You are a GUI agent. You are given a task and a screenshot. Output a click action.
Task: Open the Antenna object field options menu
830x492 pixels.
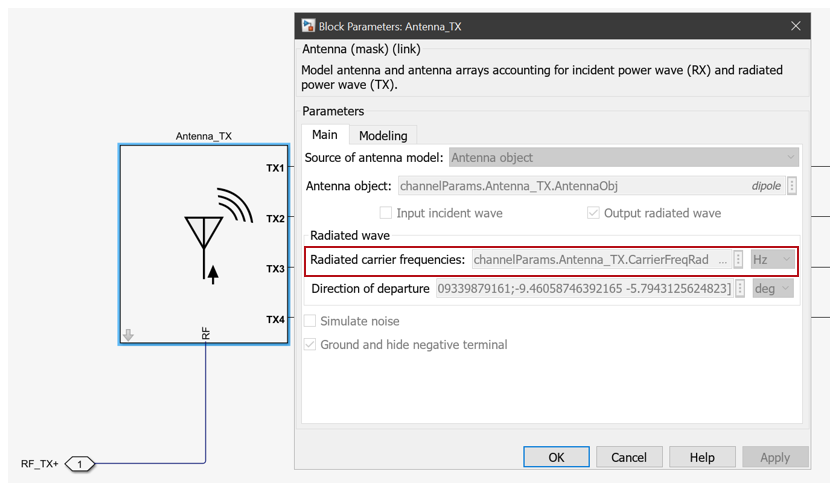pyautogui.click(x=792, y=185)
